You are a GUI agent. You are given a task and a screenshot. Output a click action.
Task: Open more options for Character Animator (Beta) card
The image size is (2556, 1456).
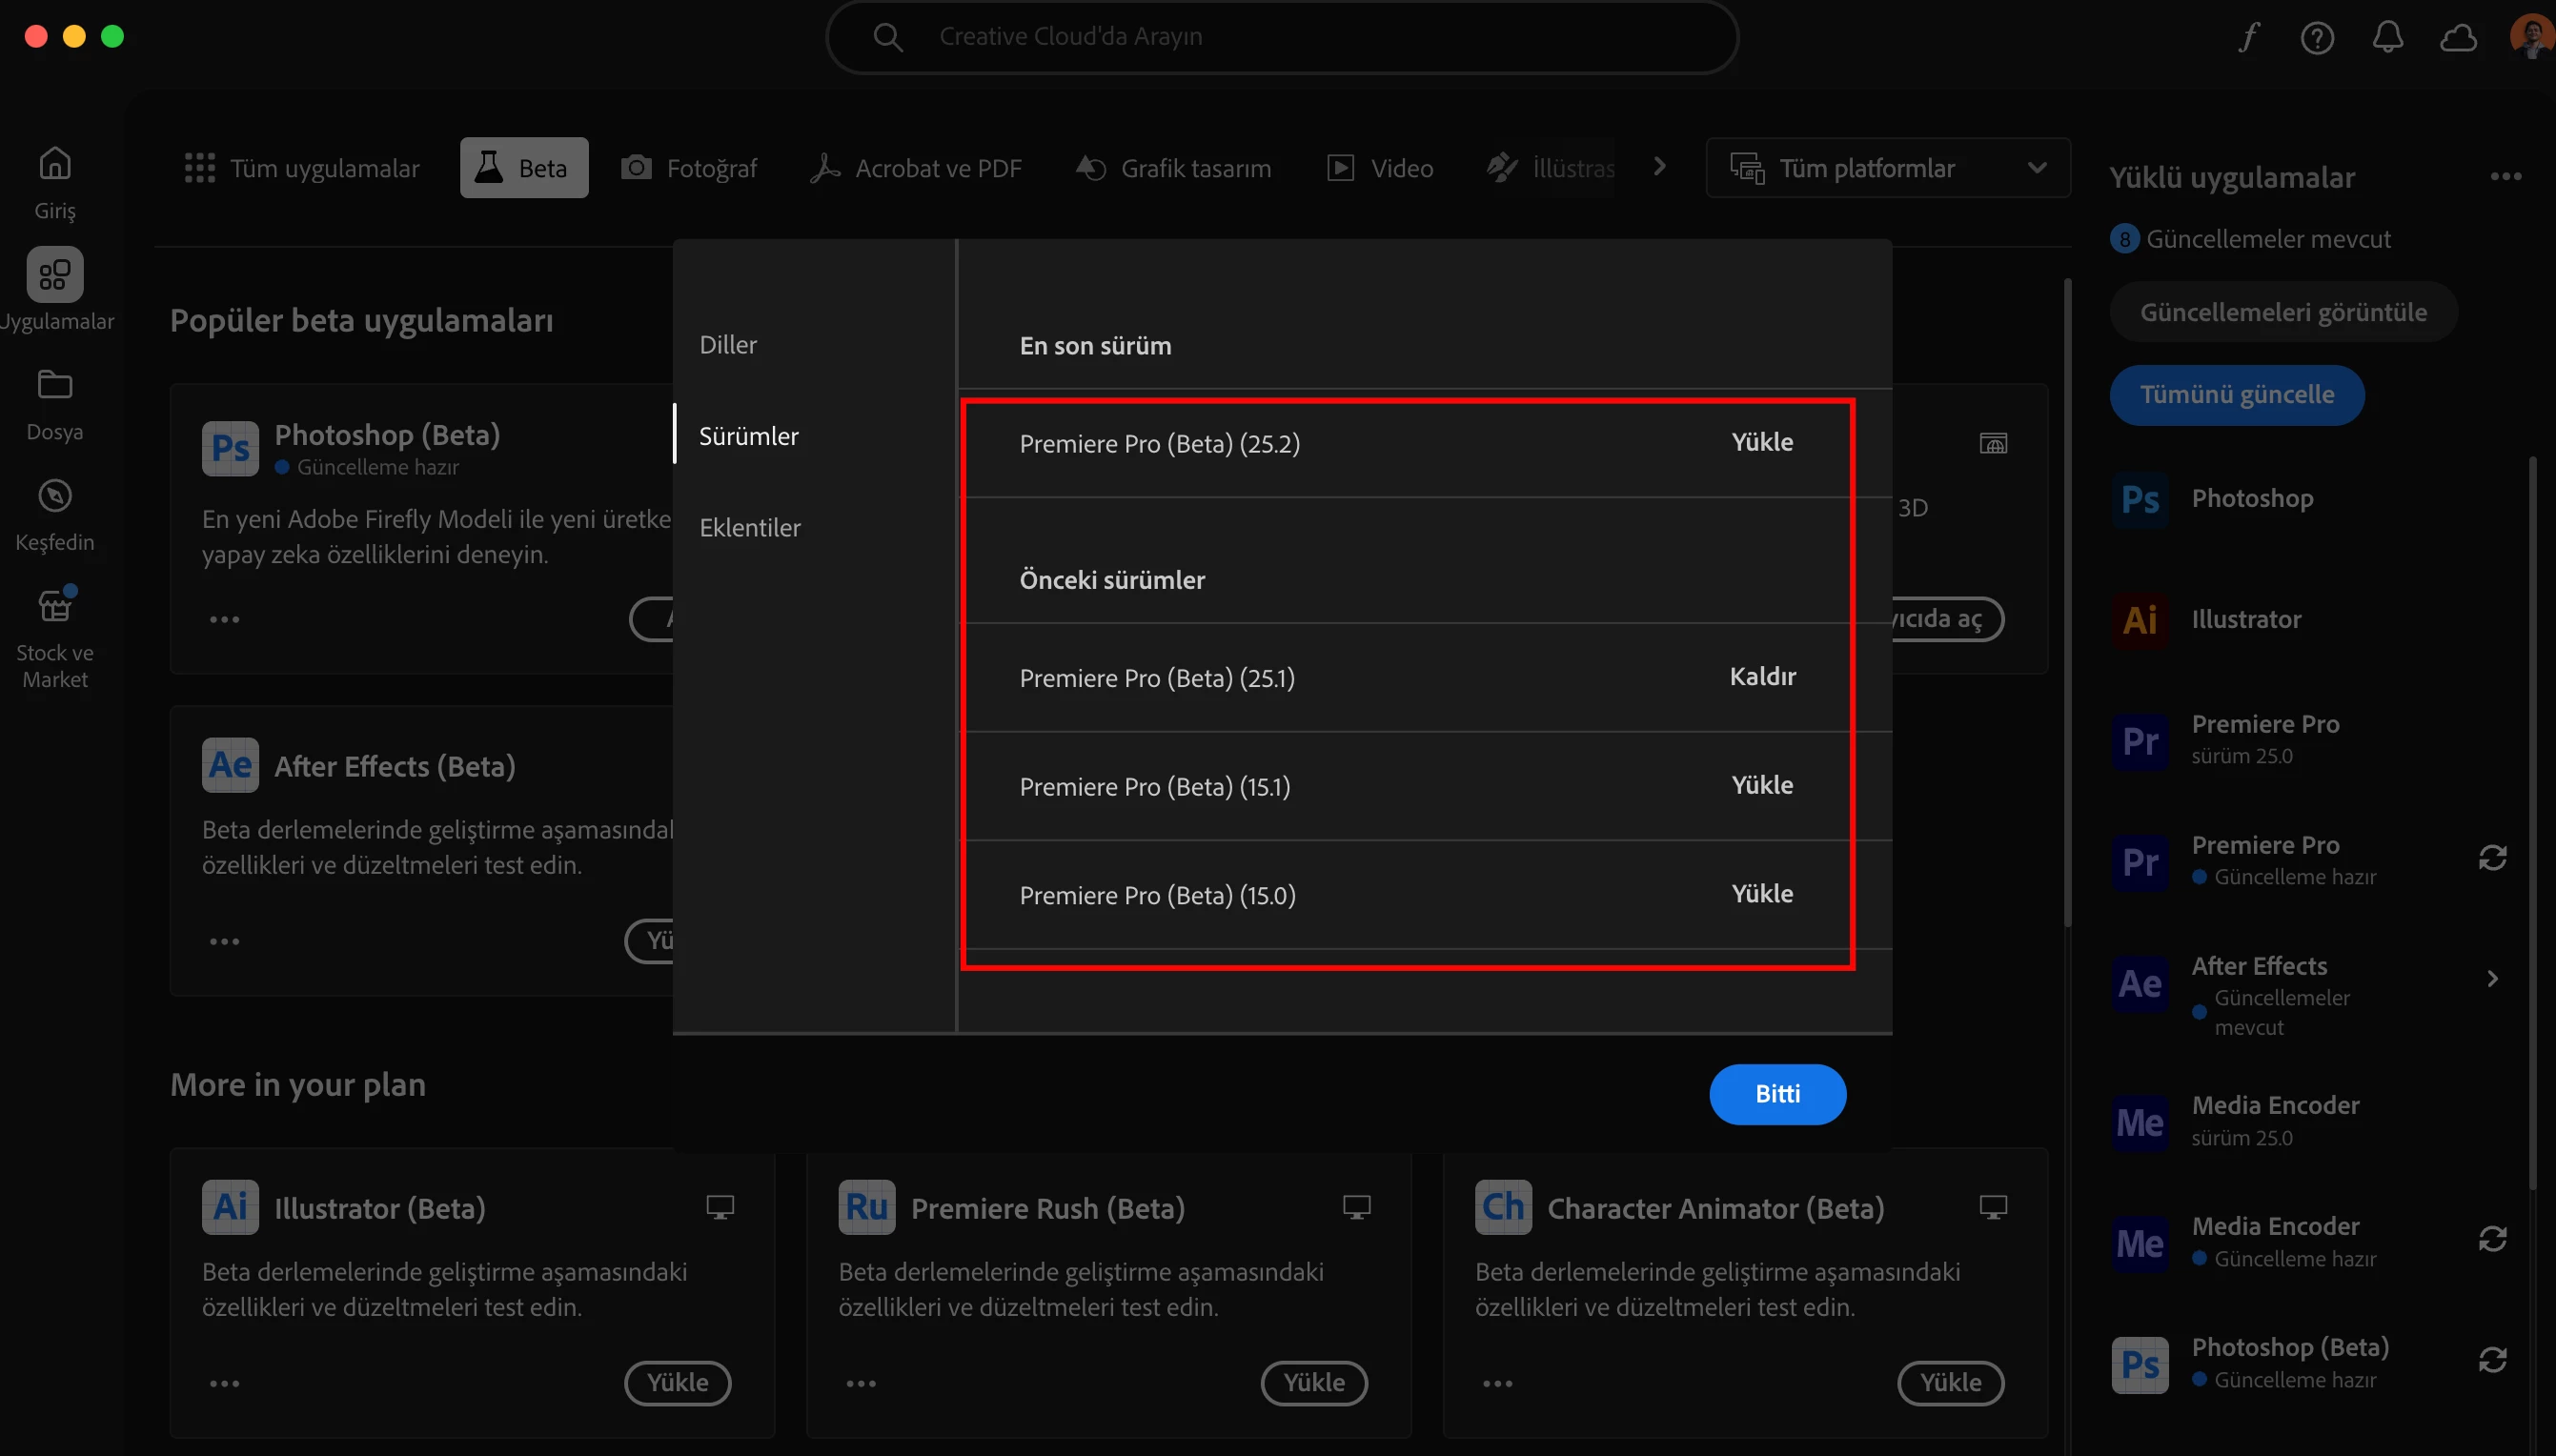click(1497, 1384)
